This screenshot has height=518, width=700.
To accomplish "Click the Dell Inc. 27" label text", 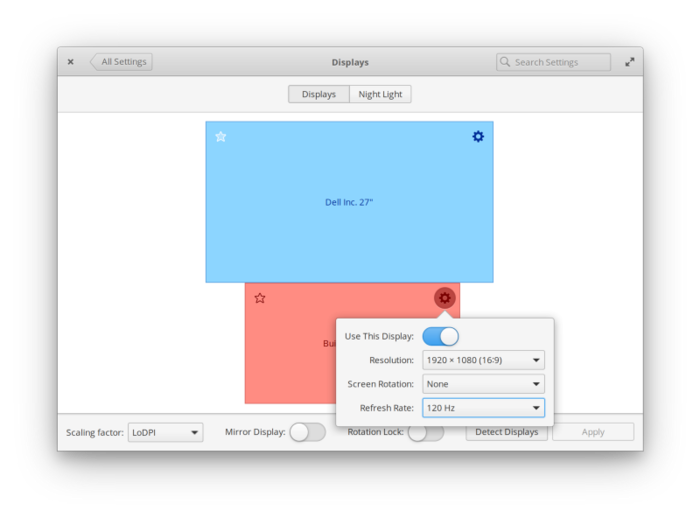I will pos(349,202).
